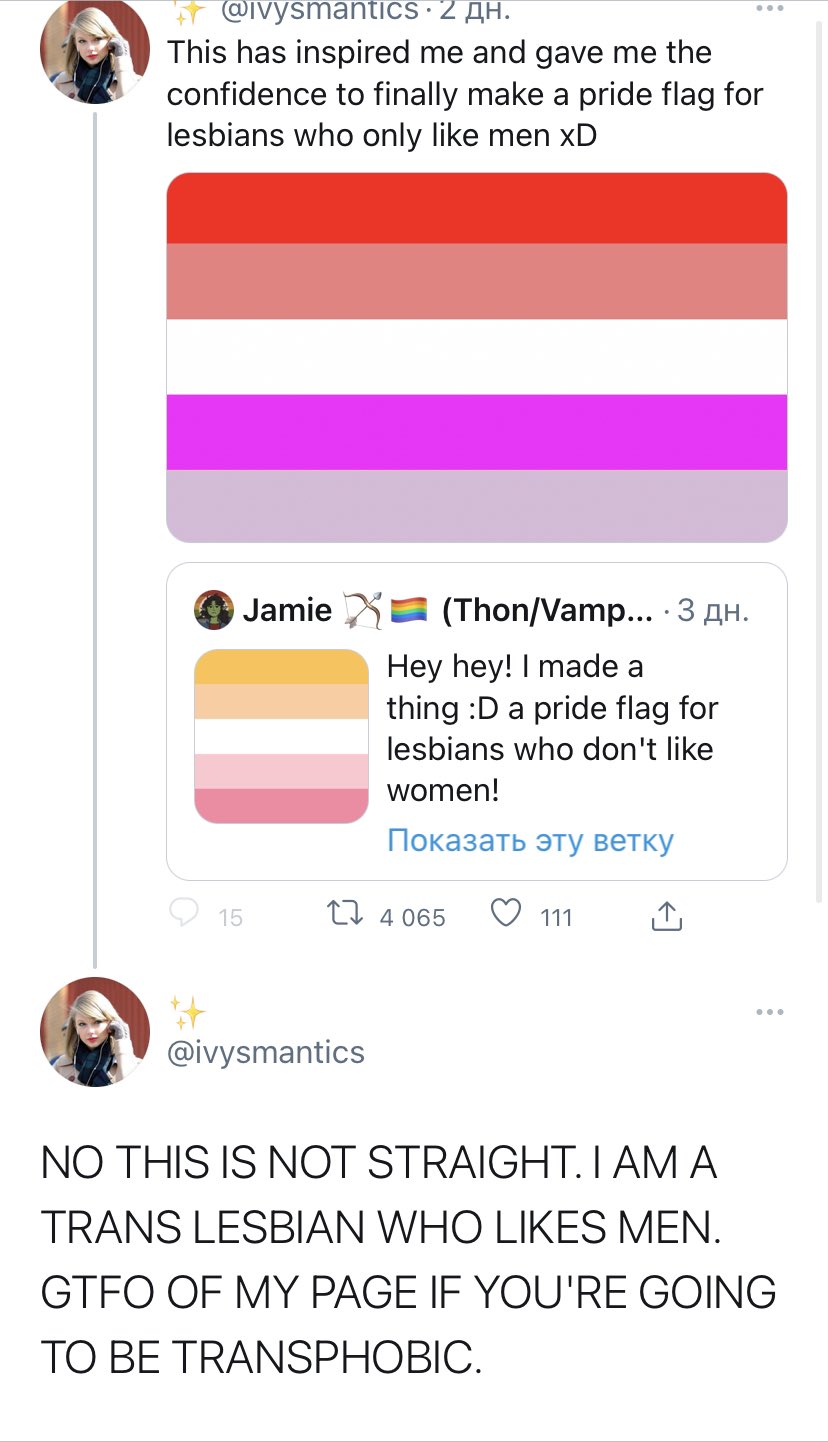Open the large red and magenta flag image

coord(476,357)
